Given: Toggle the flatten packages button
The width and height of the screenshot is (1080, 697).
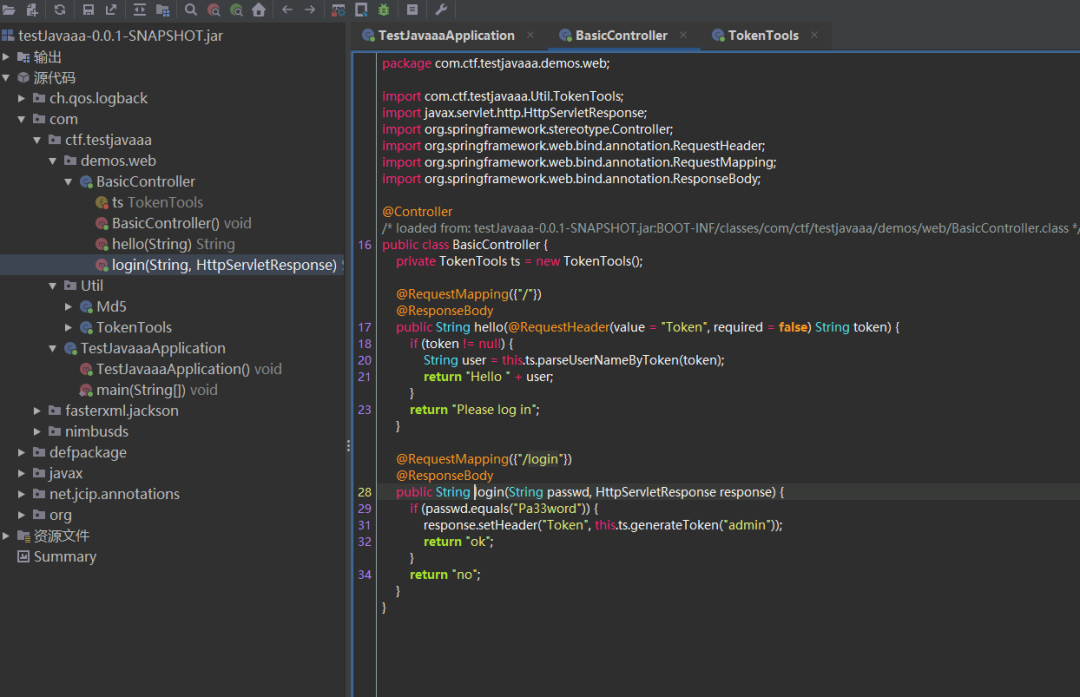Looking at the screenshot, I should click(x=162, y=10).
